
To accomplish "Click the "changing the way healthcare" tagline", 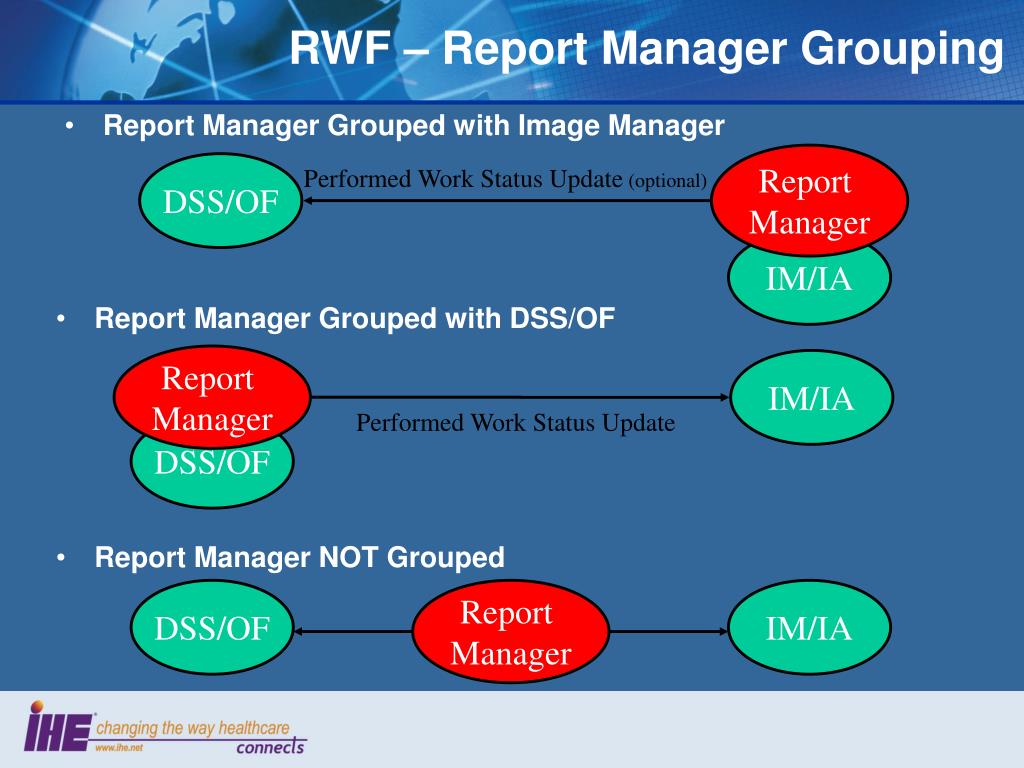I will click(193, 728).
